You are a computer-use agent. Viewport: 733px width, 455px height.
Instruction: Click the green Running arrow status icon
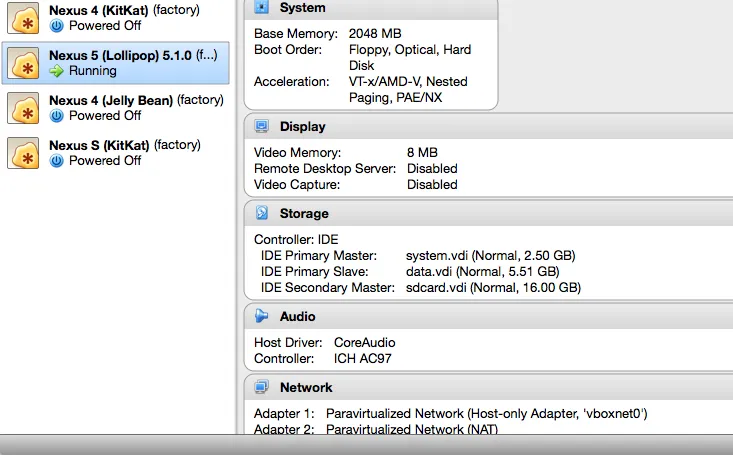point(57,71)
